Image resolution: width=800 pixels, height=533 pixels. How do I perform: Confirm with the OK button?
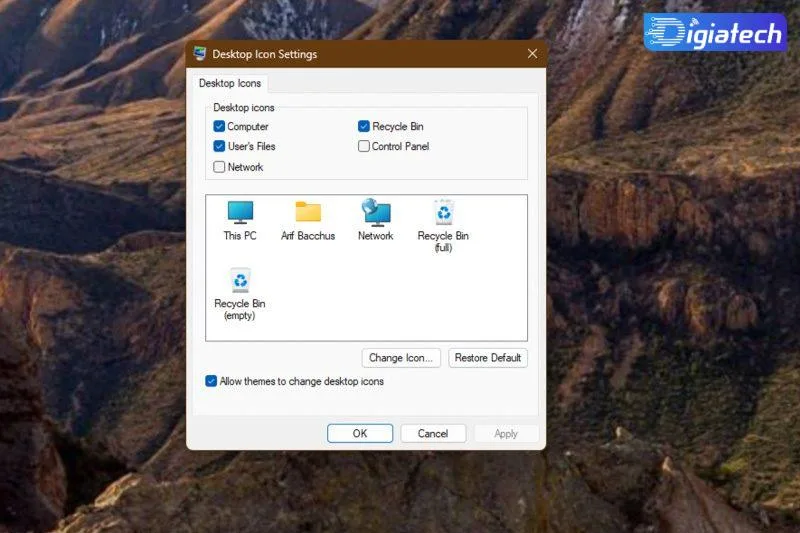click(360, 434)
